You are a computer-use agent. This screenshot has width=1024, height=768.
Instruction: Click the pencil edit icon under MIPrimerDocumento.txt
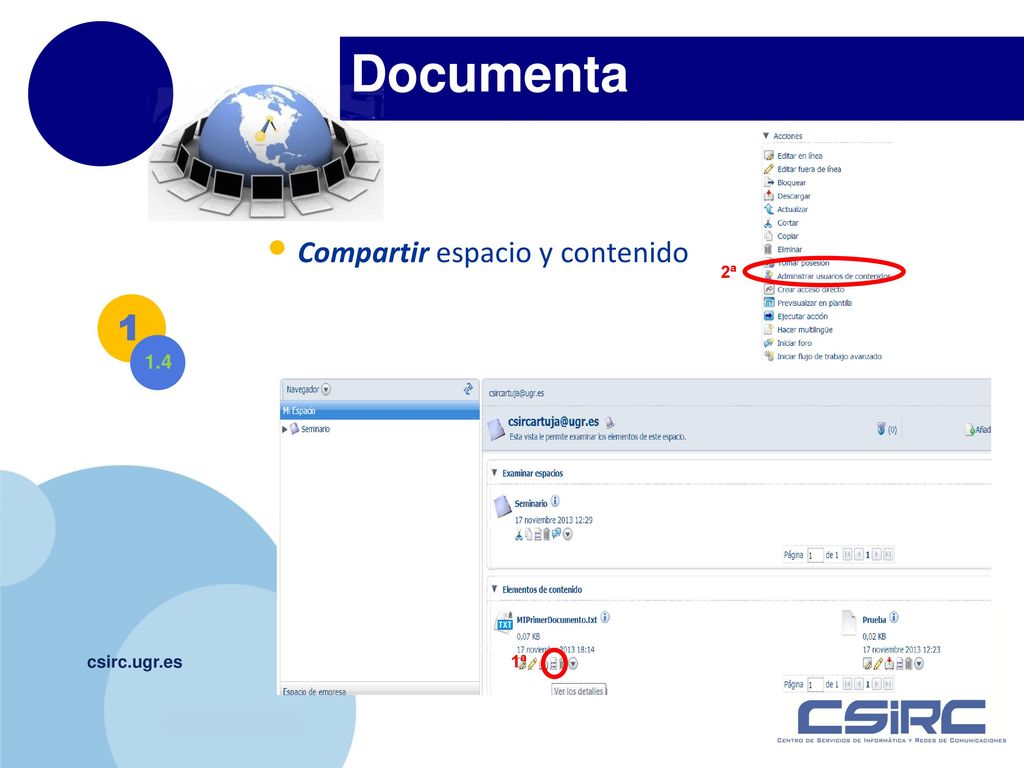pyautogui.click(x=532, y=664)
